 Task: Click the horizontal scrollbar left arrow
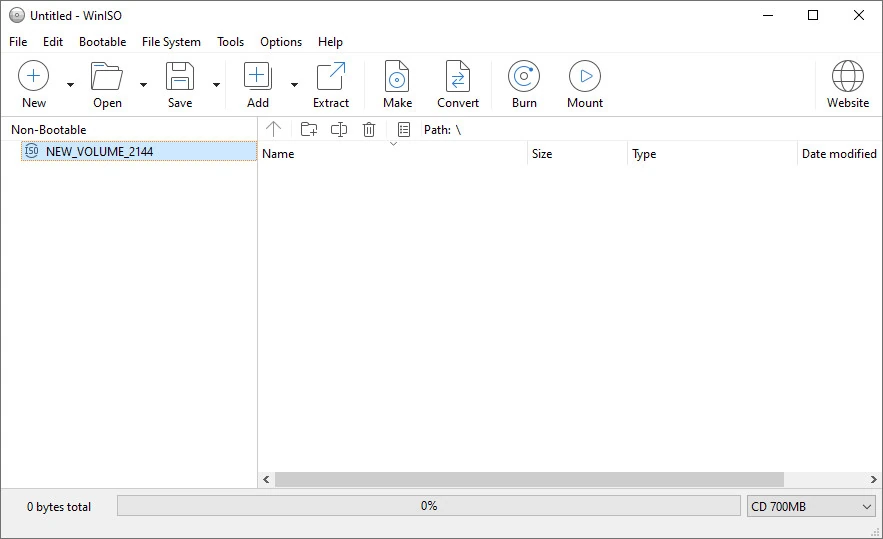click(x=266, y=479)
